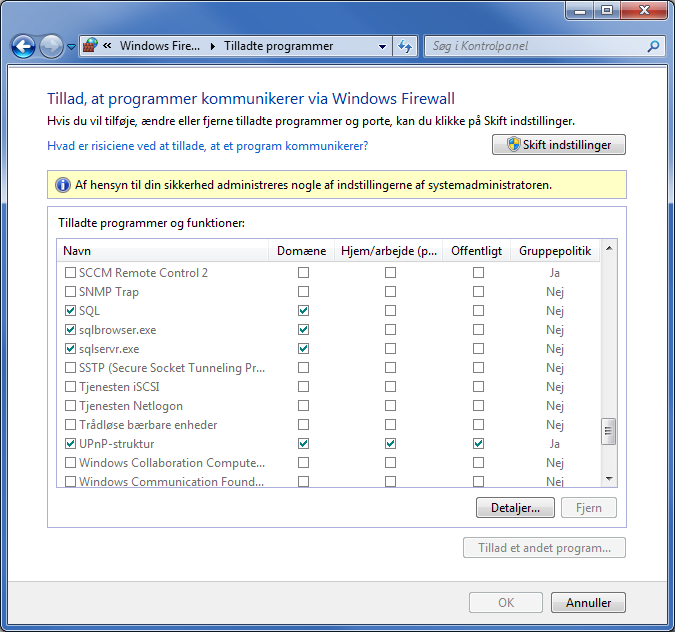675x632 pixels.
Task: Select the 'Trådløse bærbare enheder' row text
Action: (148, 424)
